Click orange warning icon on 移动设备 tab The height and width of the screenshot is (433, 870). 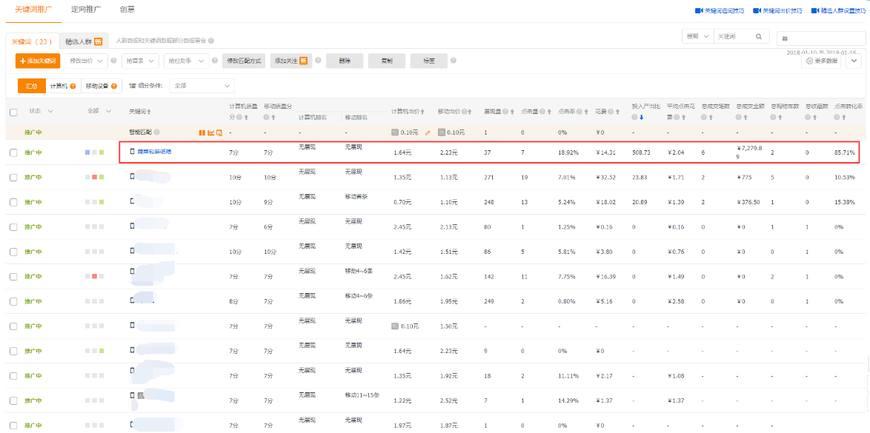click(x=114, y=86)
